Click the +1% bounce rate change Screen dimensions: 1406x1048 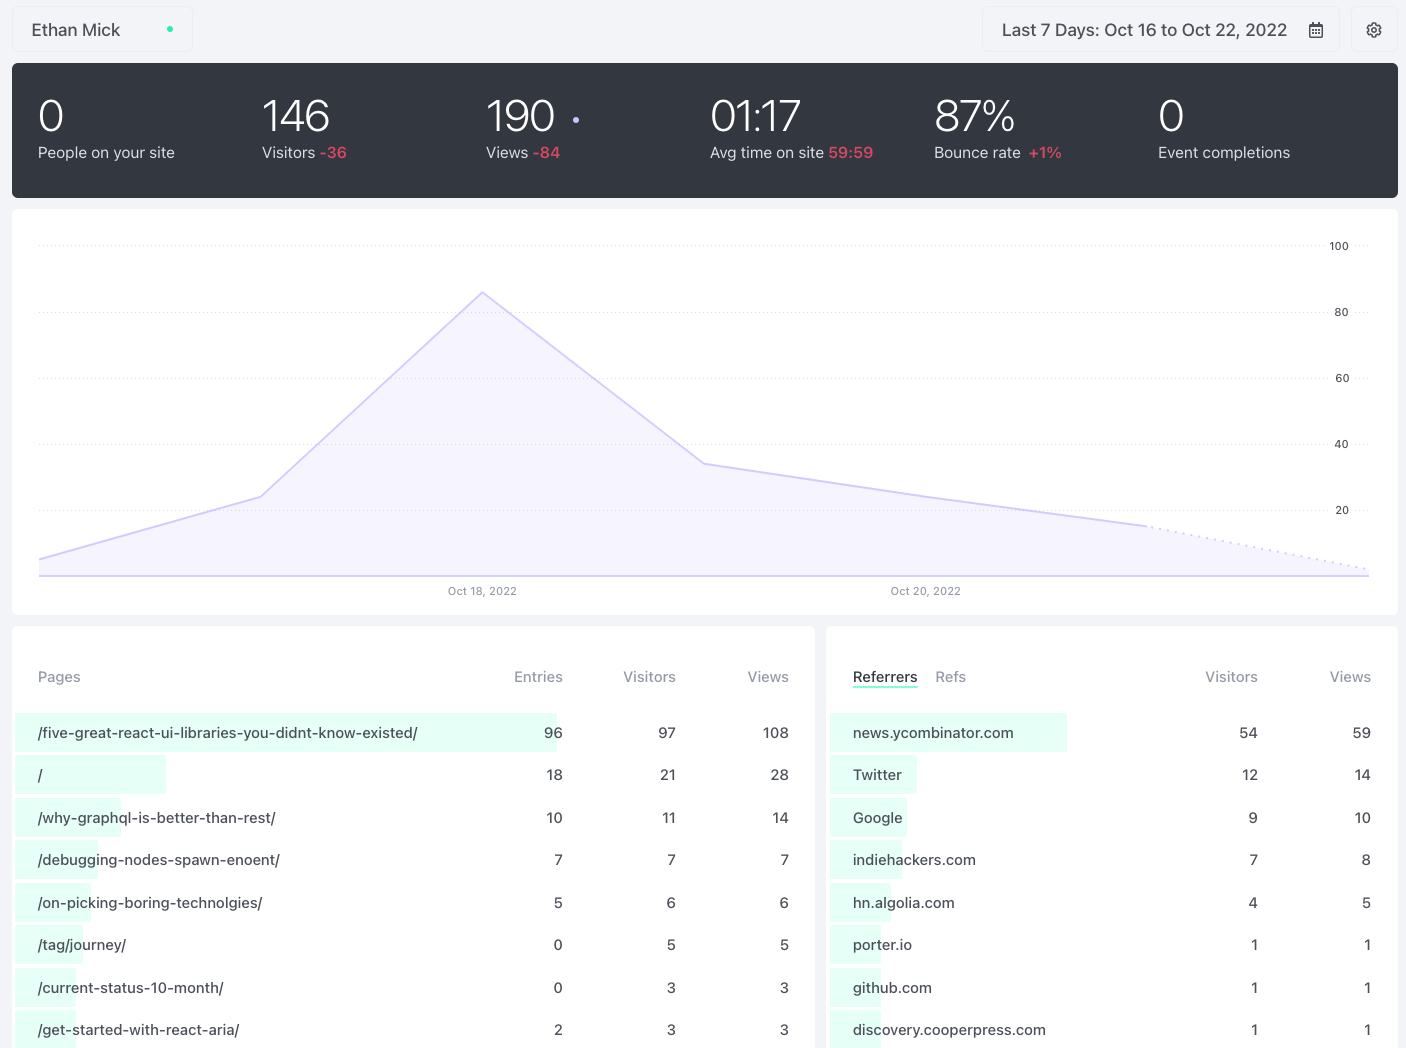point(1045,153)
